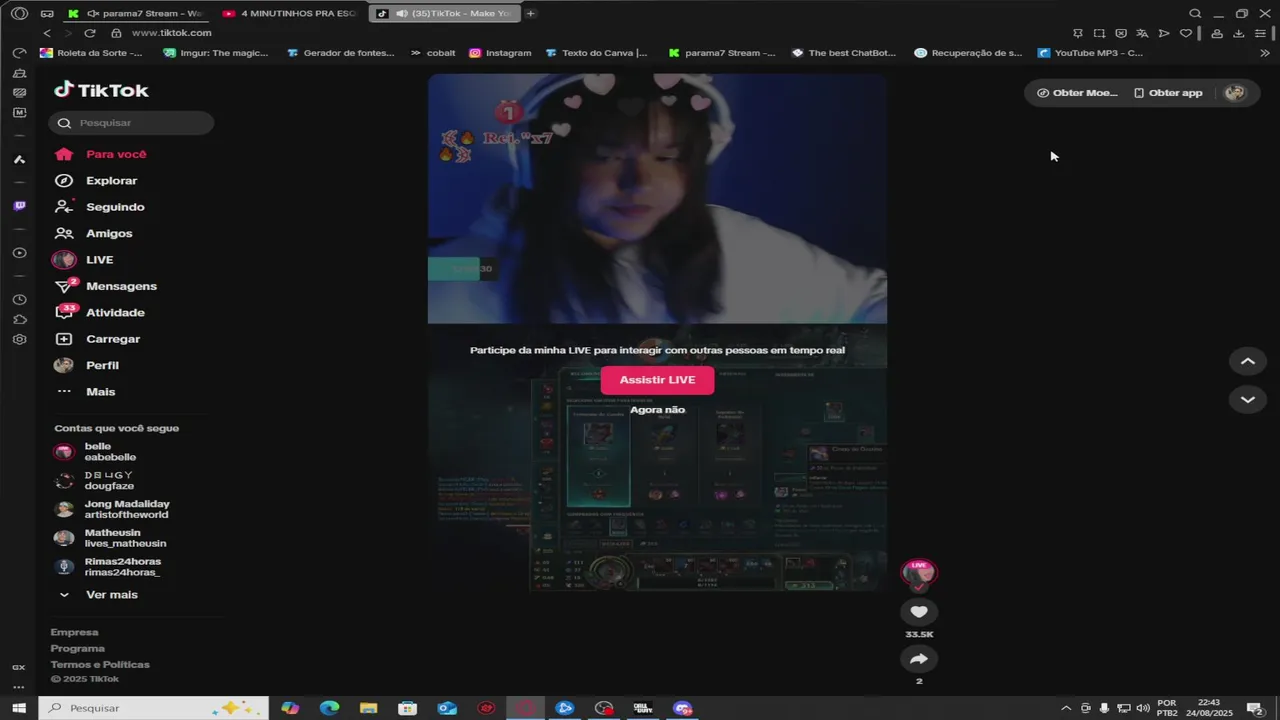
Task: Expand Ver mais followed accounts
Action: [x=98, y=595]
